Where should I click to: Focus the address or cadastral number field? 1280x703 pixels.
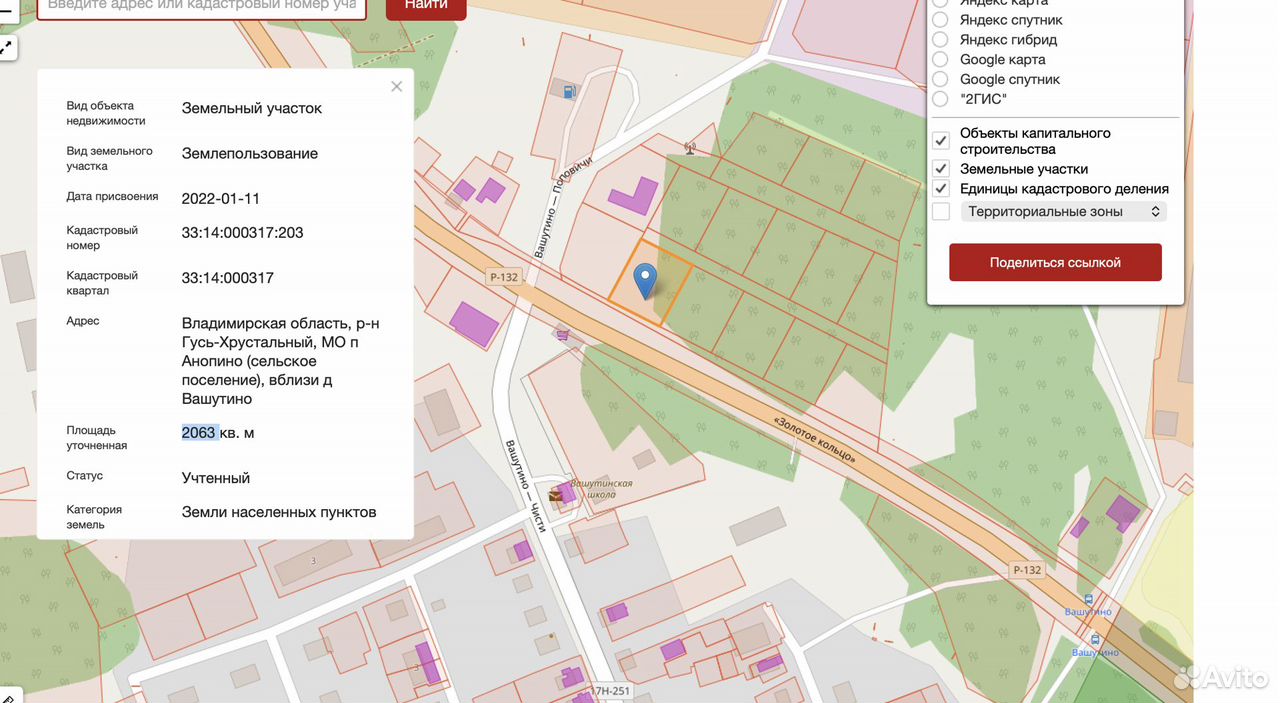point(201,6)
